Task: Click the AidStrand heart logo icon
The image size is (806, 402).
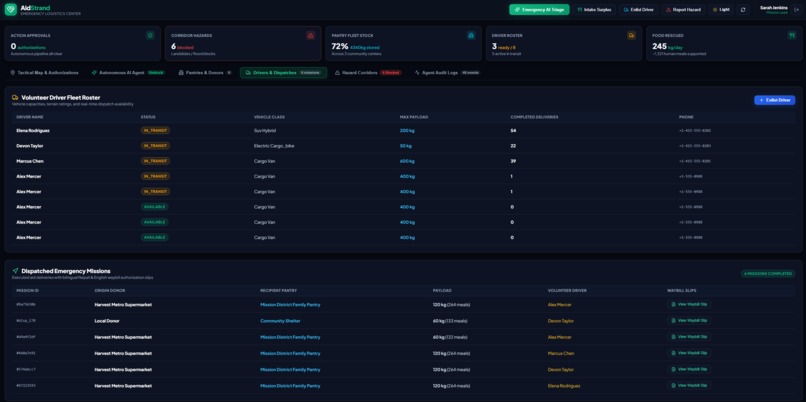Action: 11,10
